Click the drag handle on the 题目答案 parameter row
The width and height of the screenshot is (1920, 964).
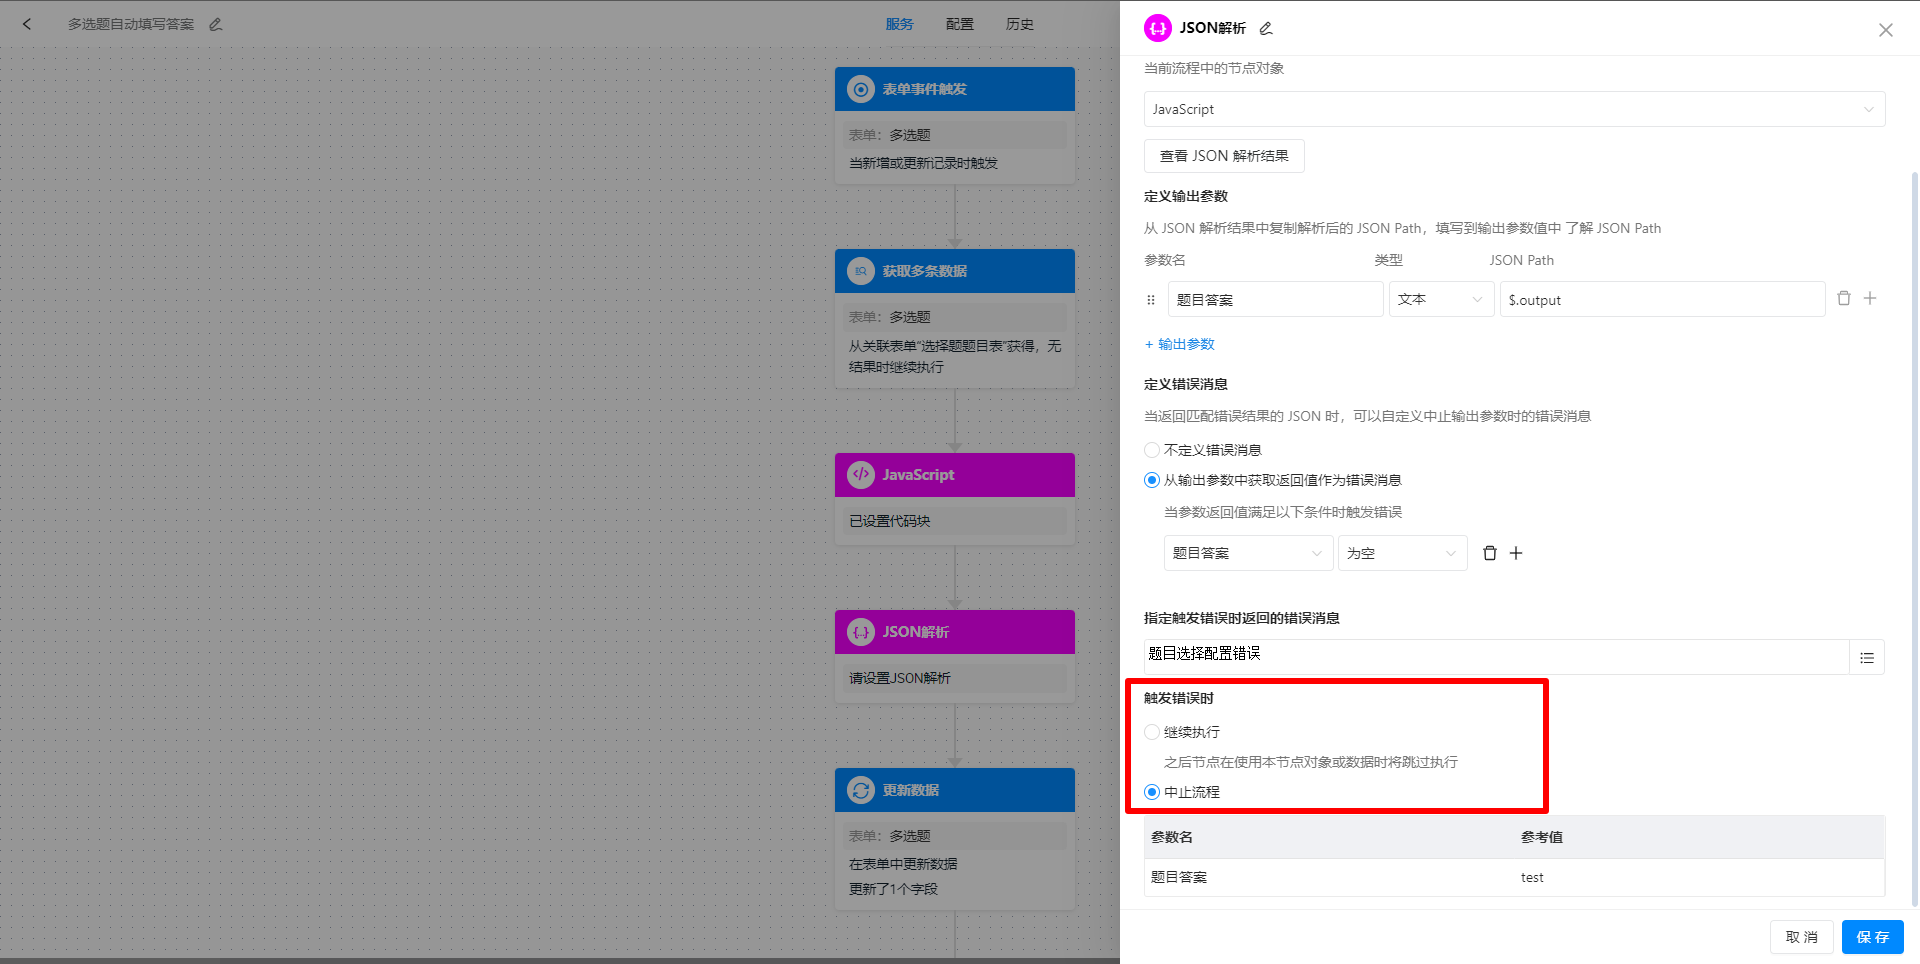tap(1151, 299)
